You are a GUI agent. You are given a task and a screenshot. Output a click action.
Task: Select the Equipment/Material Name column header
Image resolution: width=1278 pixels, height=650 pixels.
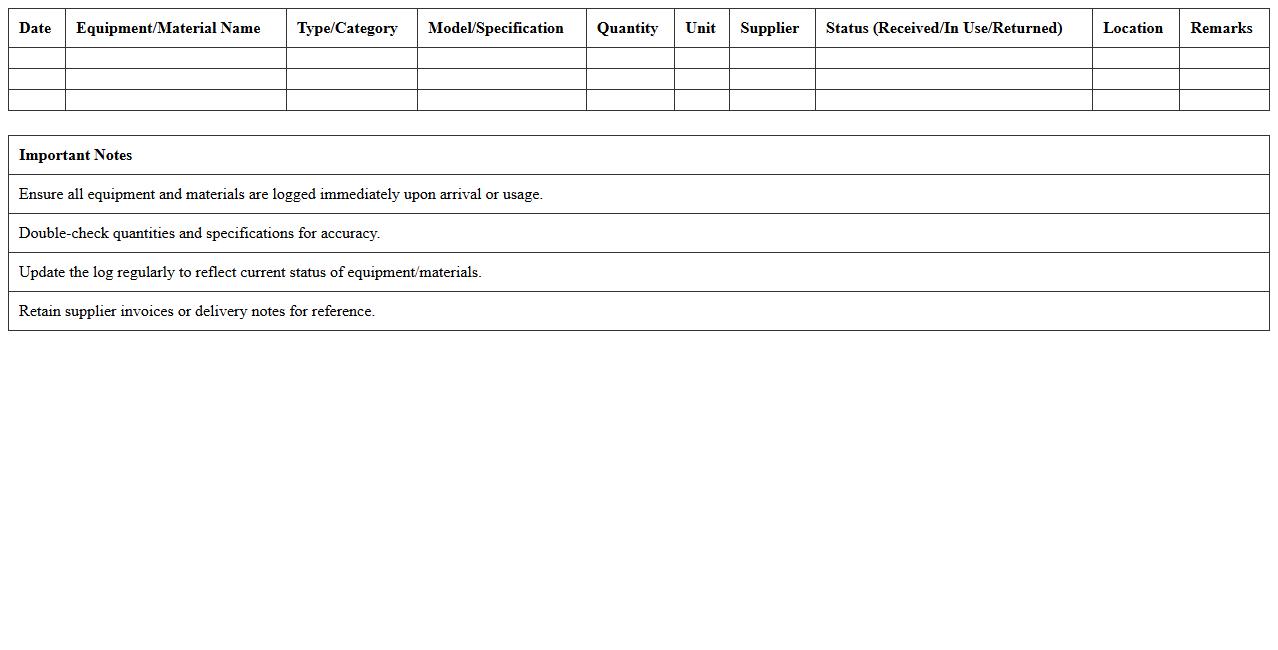click(x=168, y=28)
